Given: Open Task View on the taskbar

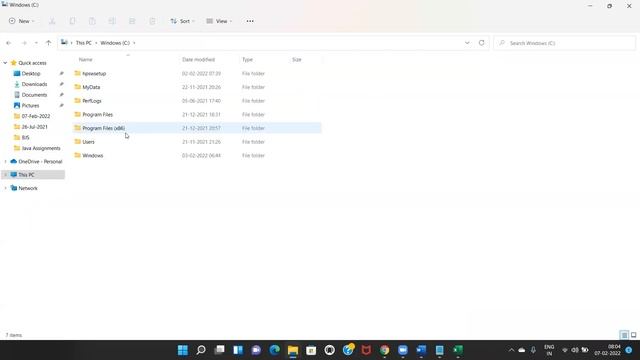Looking at the screenshot, I should coord(220,350).
